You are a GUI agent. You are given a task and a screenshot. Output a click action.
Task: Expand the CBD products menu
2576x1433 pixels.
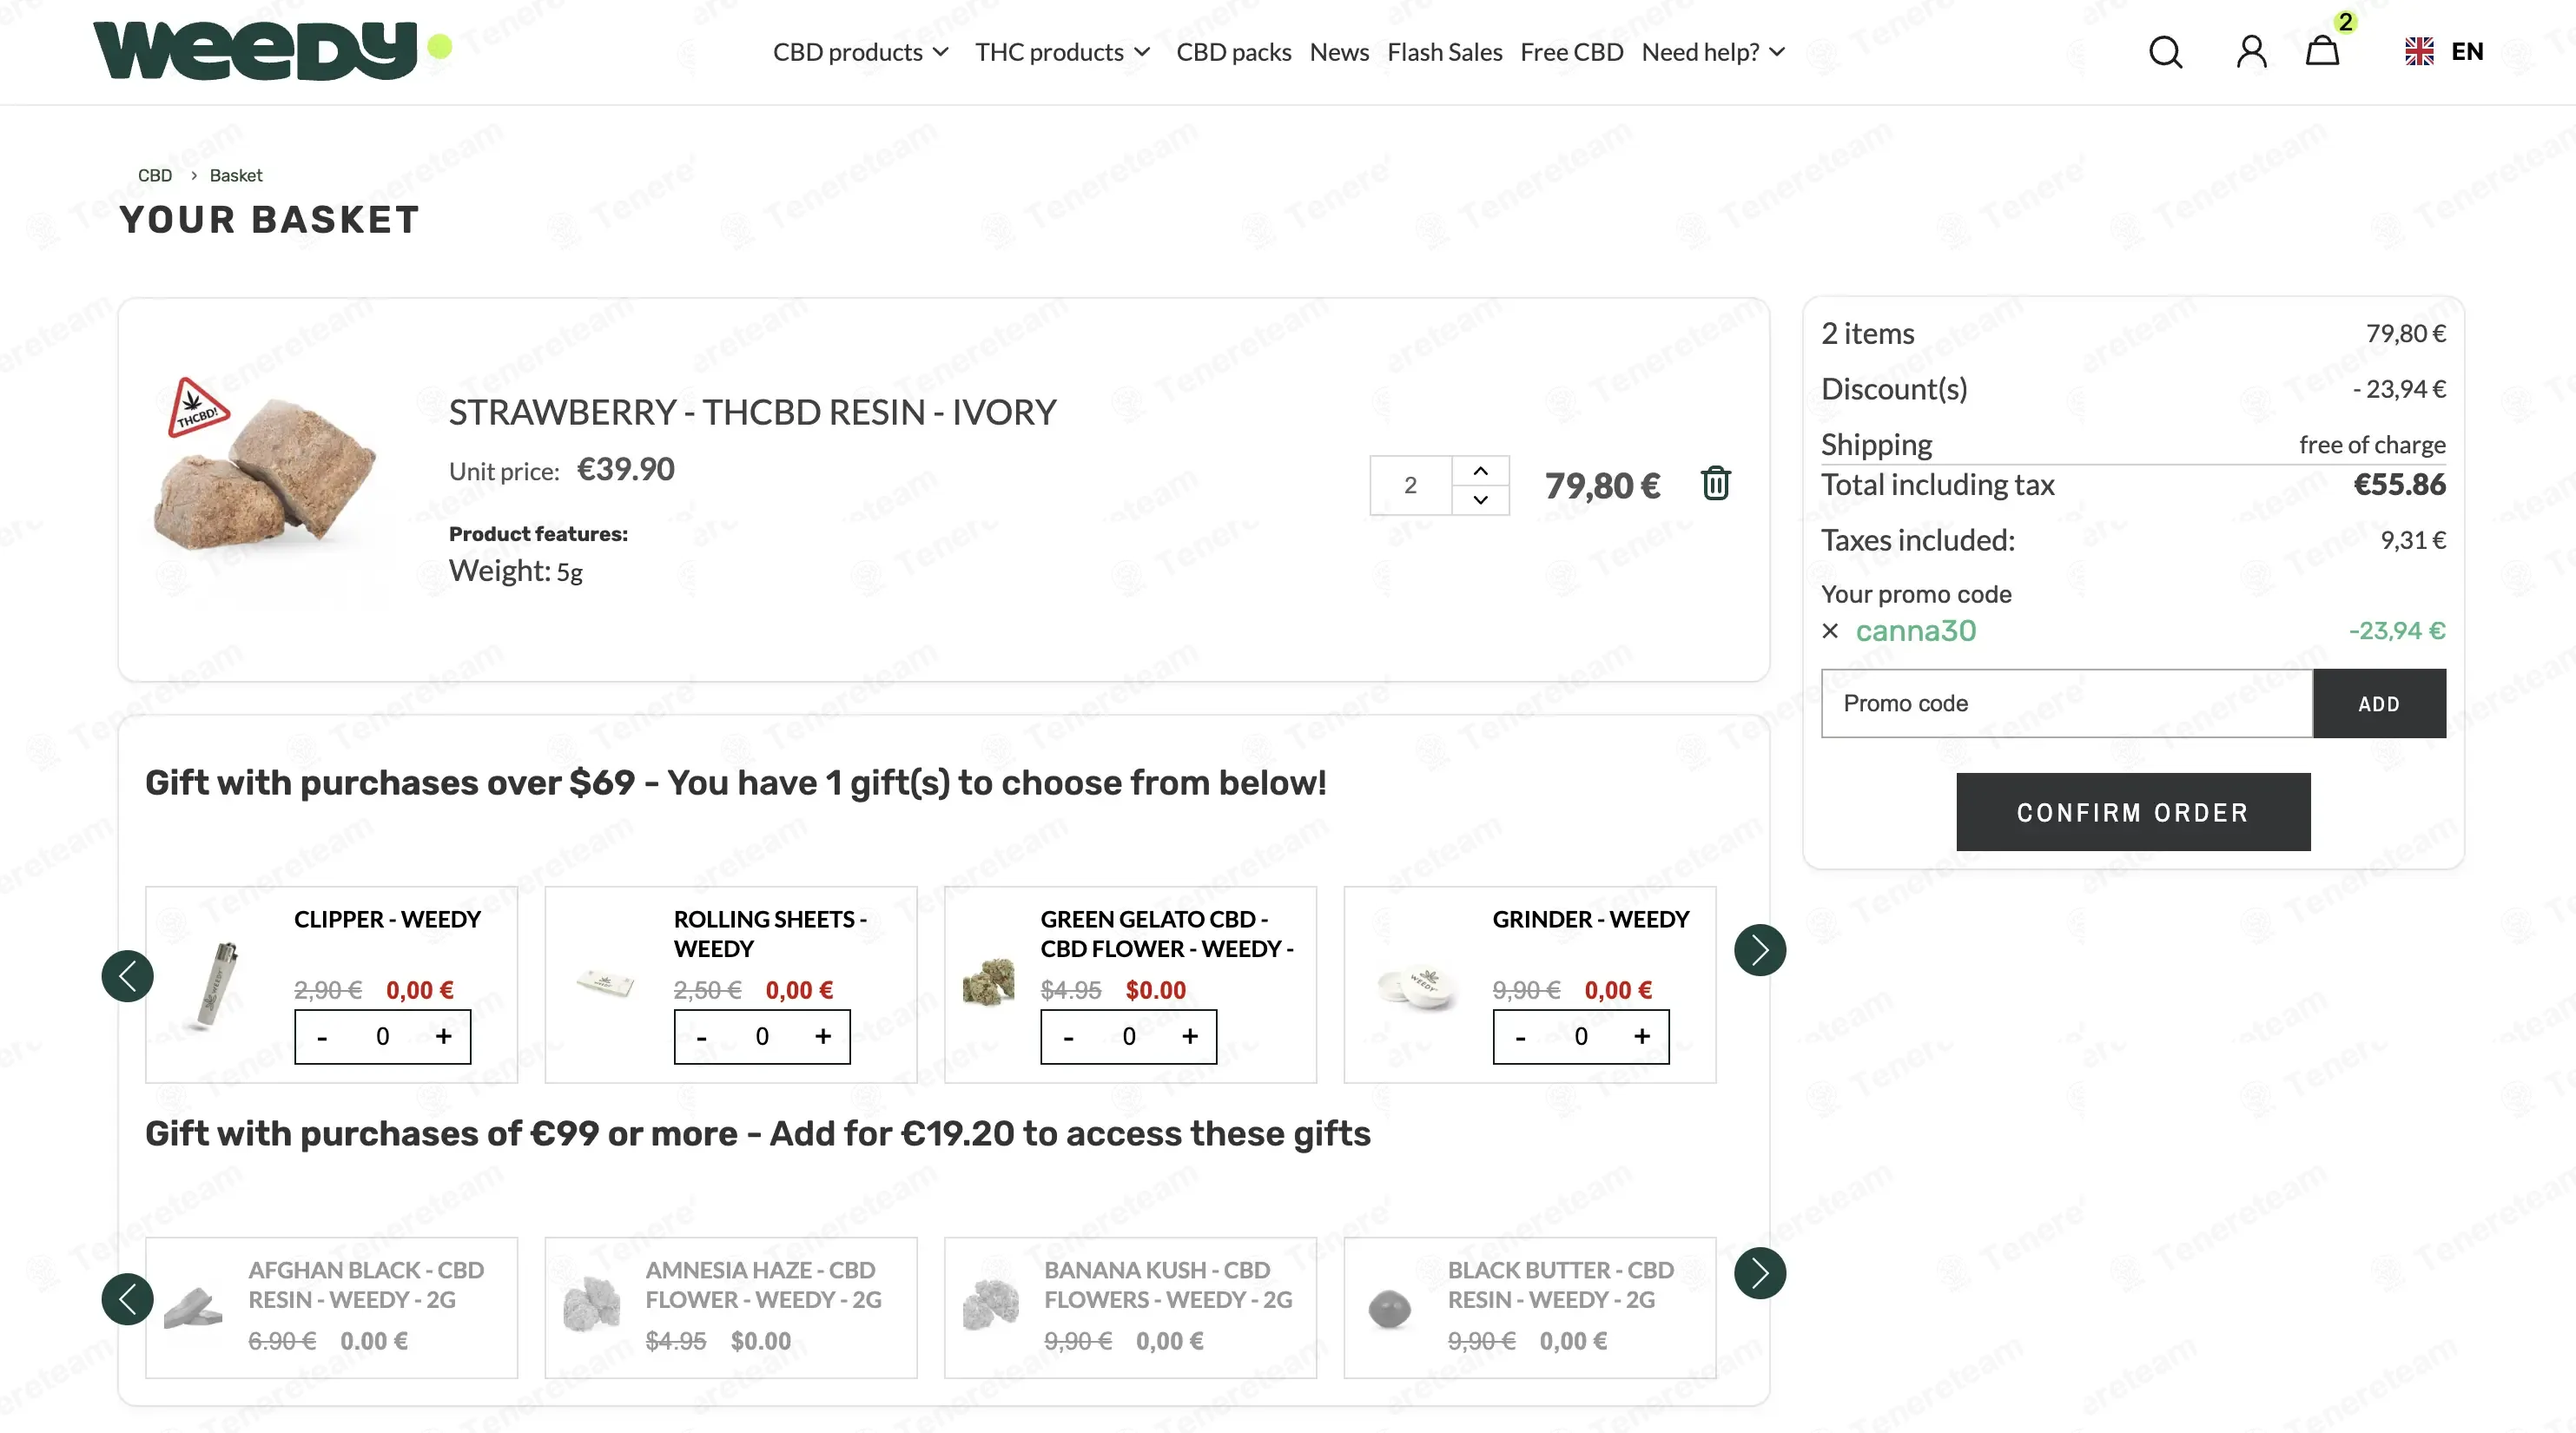[x=860, y=52]
